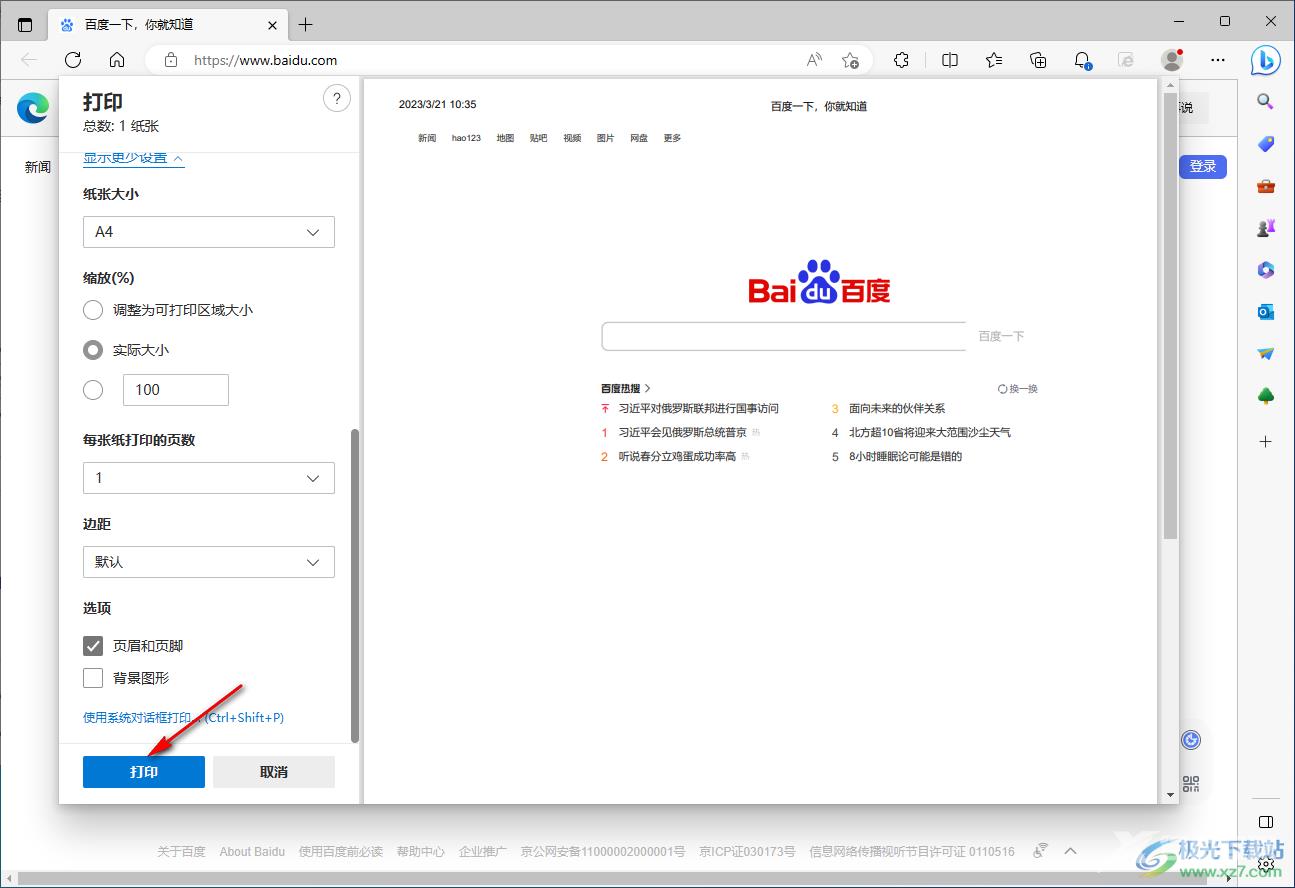Screen dimensions: 1295x888
Task: Open 每张纸打印的页数 dropdown
Action: click(209, 478)
